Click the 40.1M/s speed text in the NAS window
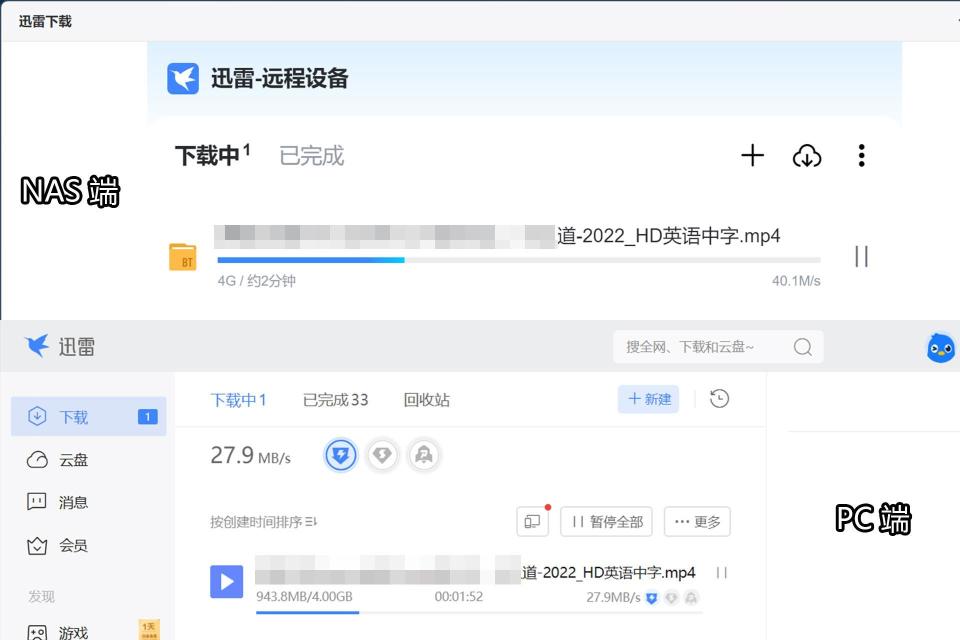 click(x=796, y=281)
